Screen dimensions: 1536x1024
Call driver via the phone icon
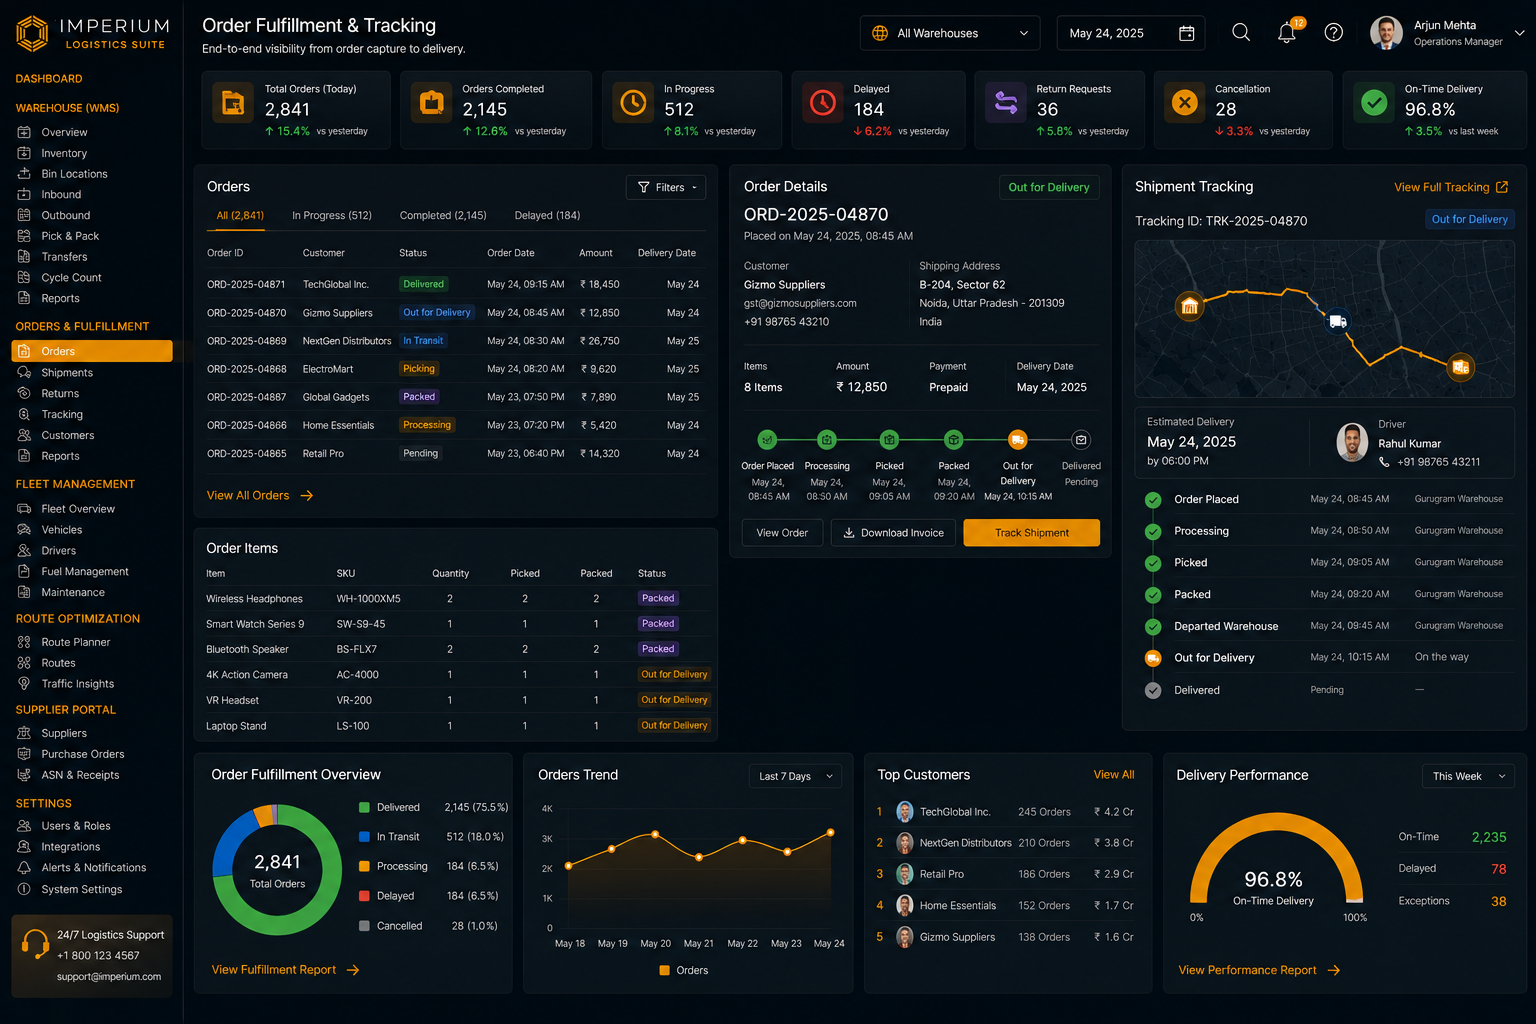tap(1384, 462)
